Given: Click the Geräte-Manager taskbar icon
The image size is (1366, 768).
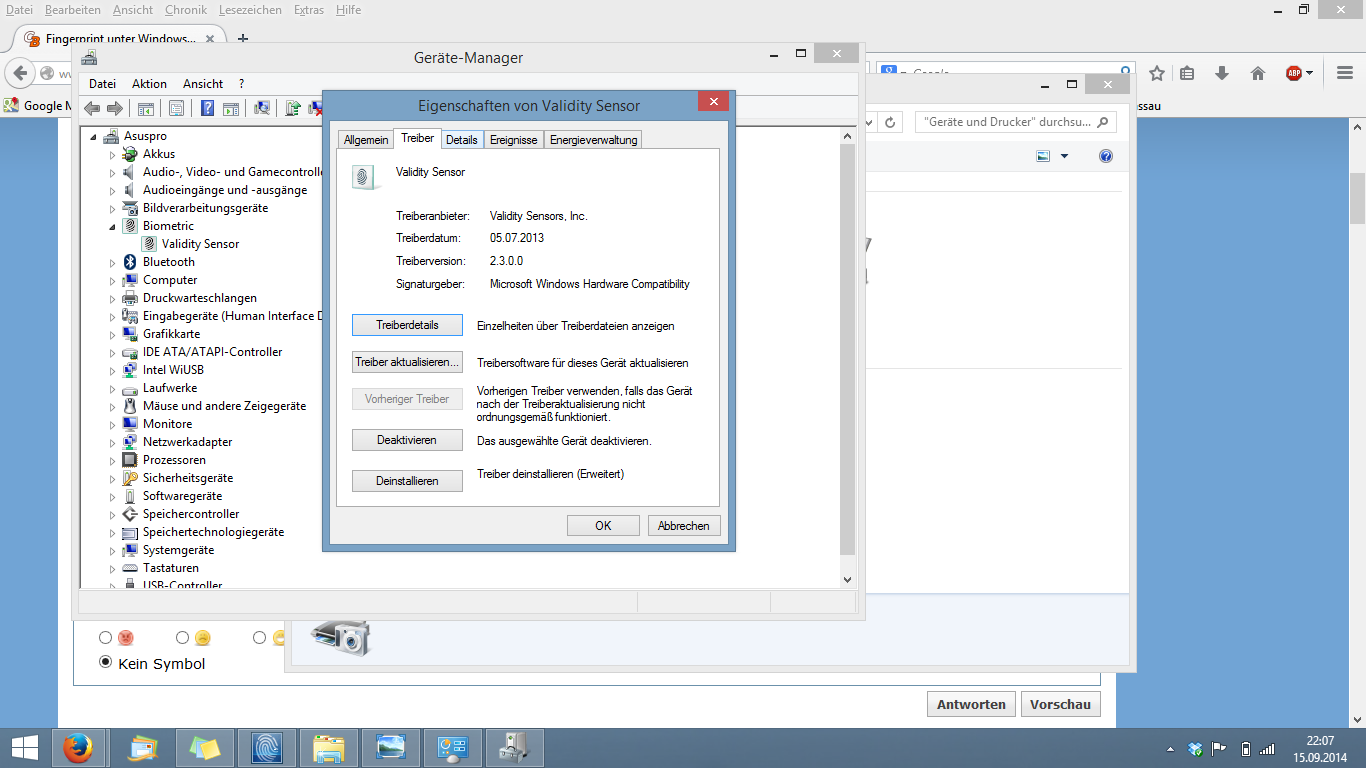Looking at the screenshot, I should [x=515, y=747].
